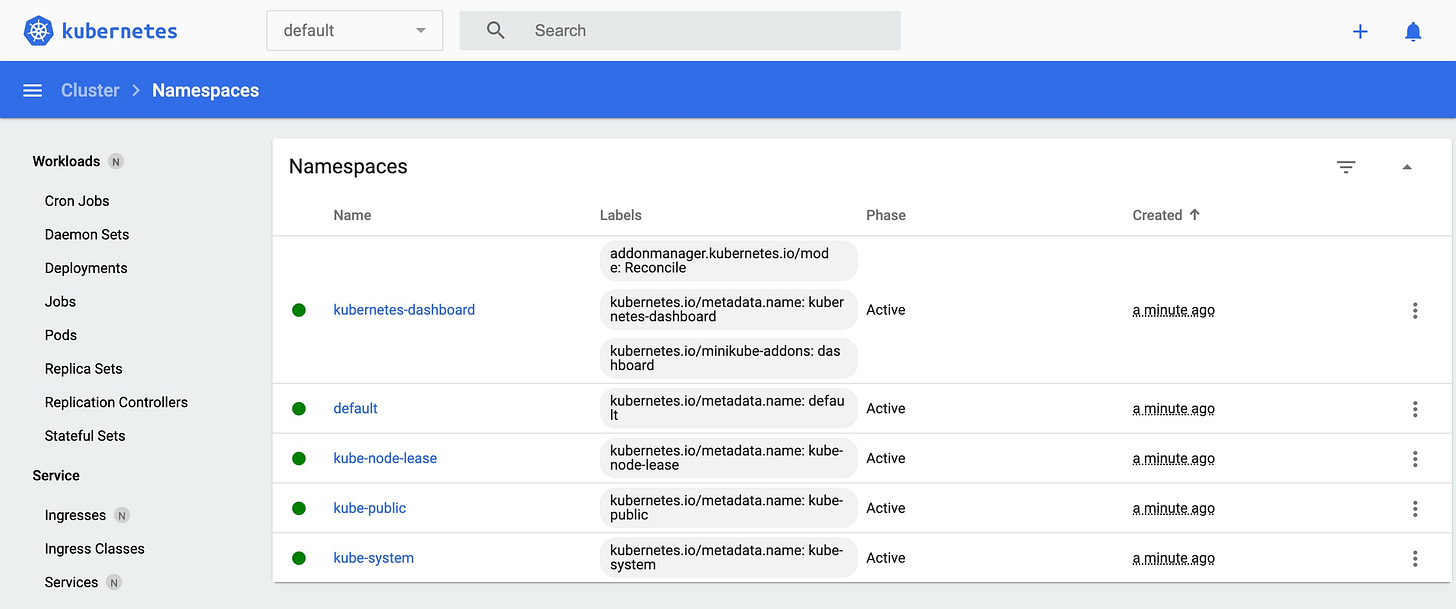
Task: Click the minikube-addons: dashboard label chip
Action: tap(729, 358)
